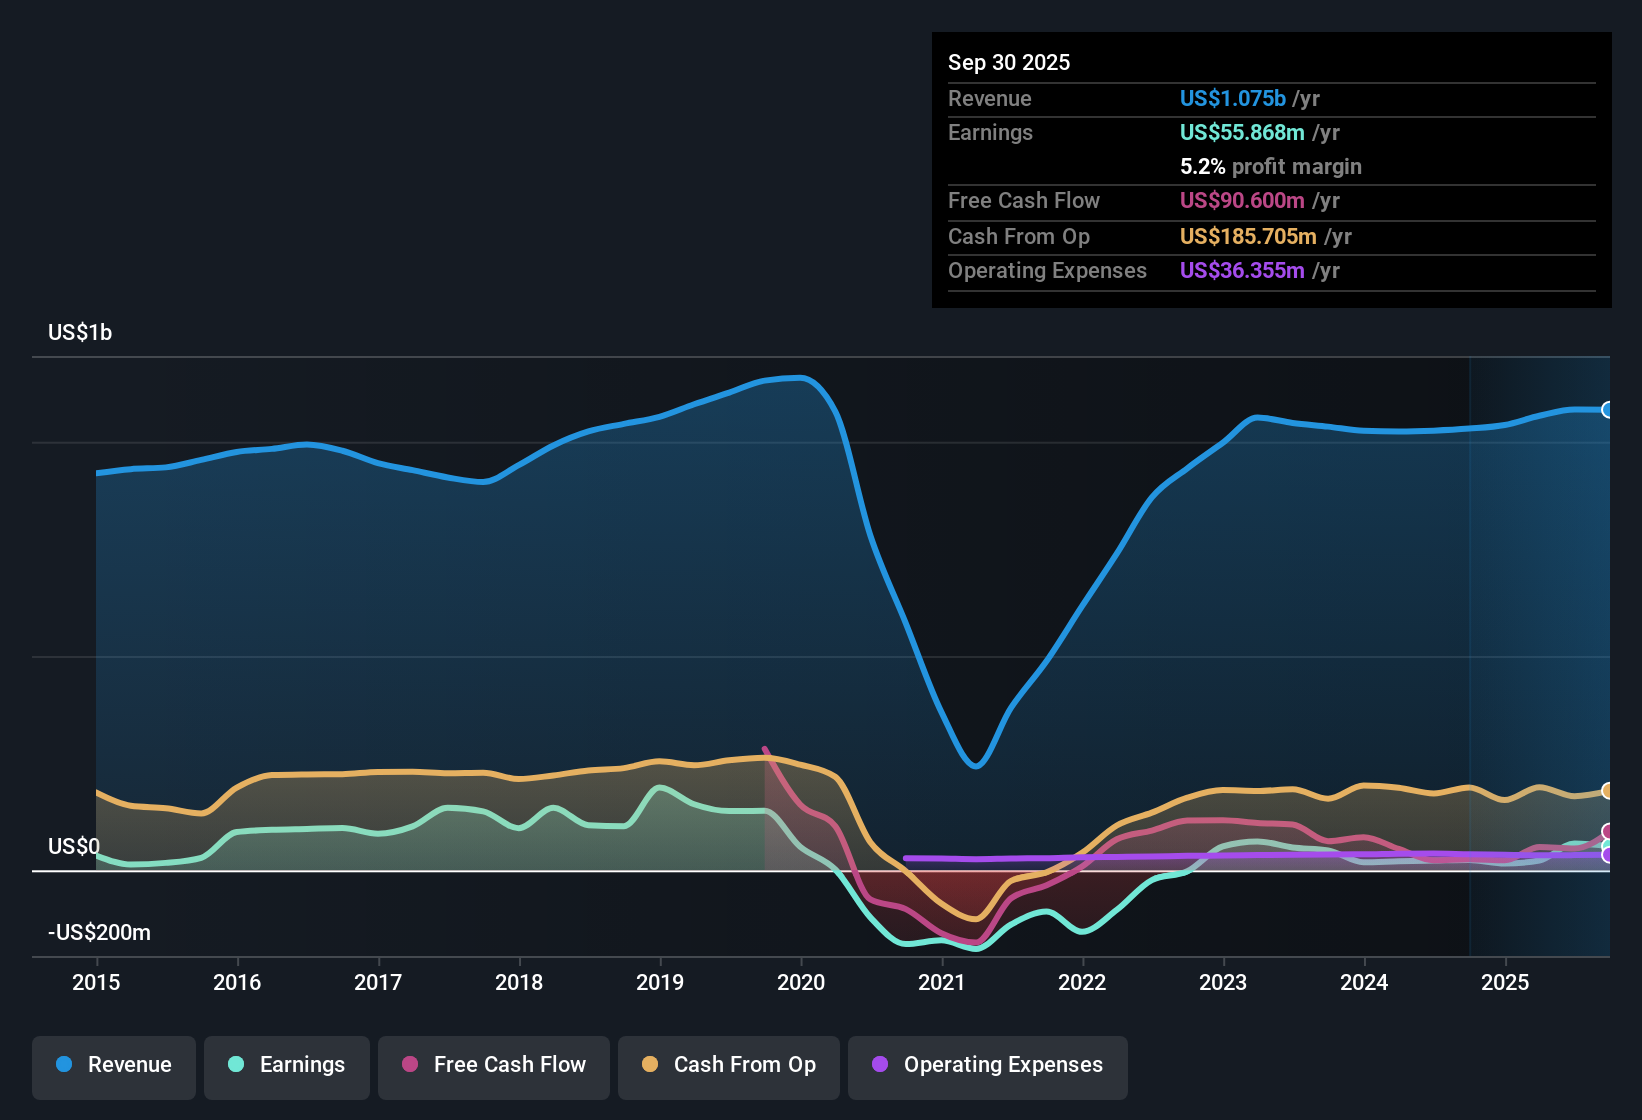Viewport: 1642px width, 1120px height.
Task: Collapse the Cash From Op legend entry
Action: pyautogui.click(x=728, y=1065)
